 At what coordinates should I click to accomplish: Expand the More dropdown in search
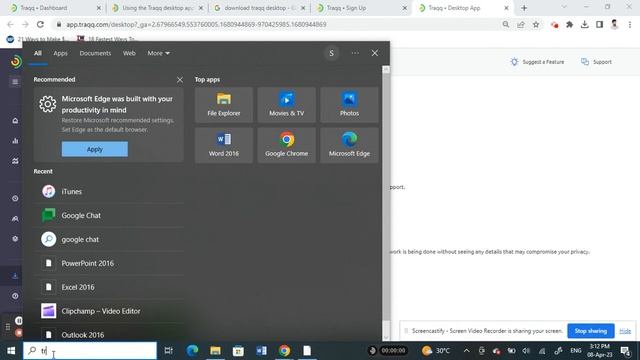click(158, 53)
